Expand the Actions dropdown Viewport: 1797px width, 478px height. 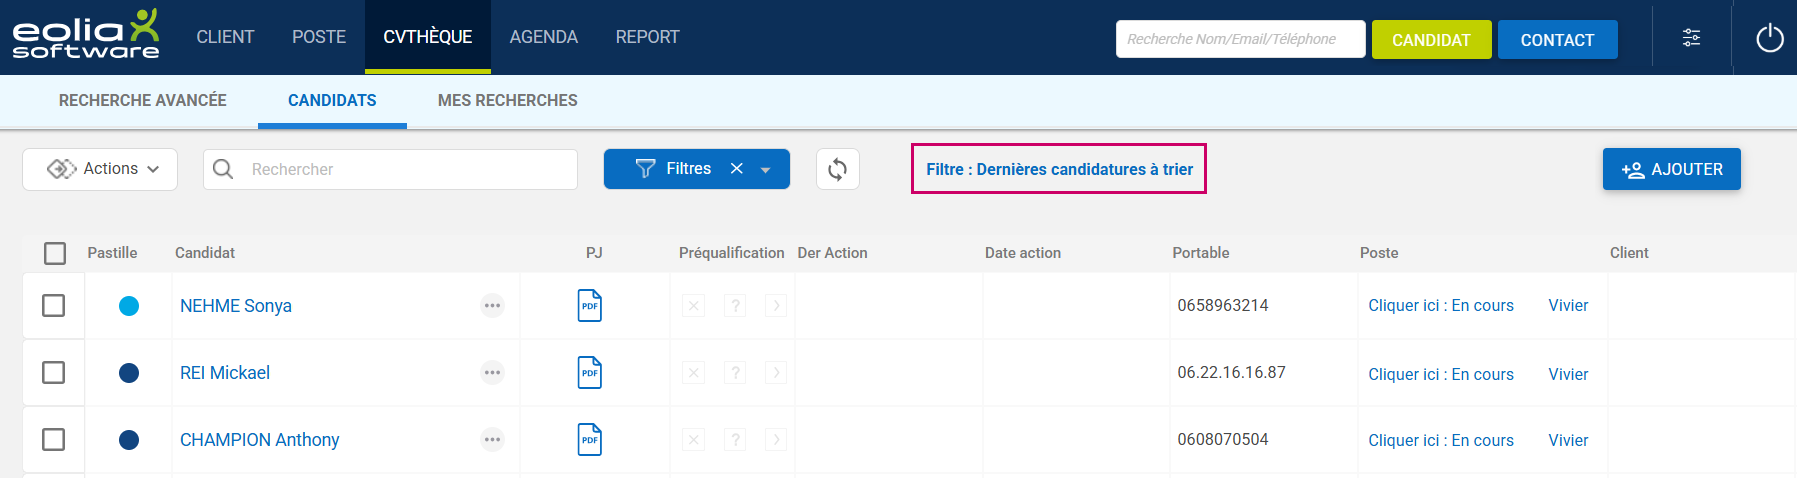(x=100, y=169)
